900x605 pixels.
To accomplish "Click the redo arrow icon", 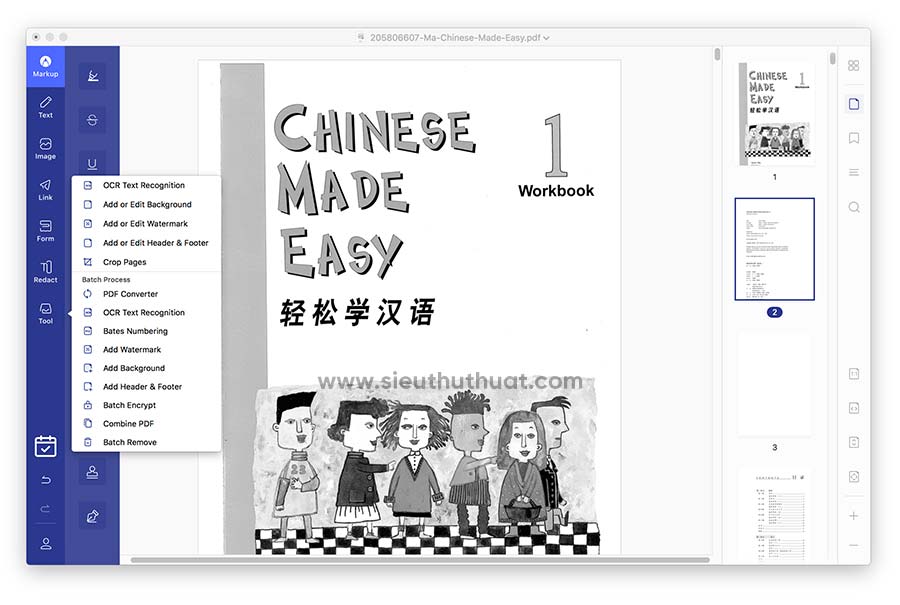I will 45,509.
